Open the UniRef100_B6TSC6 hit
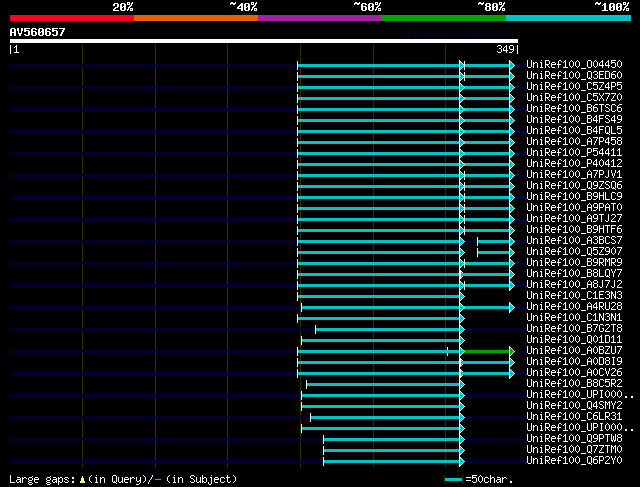 click(574, 109)
